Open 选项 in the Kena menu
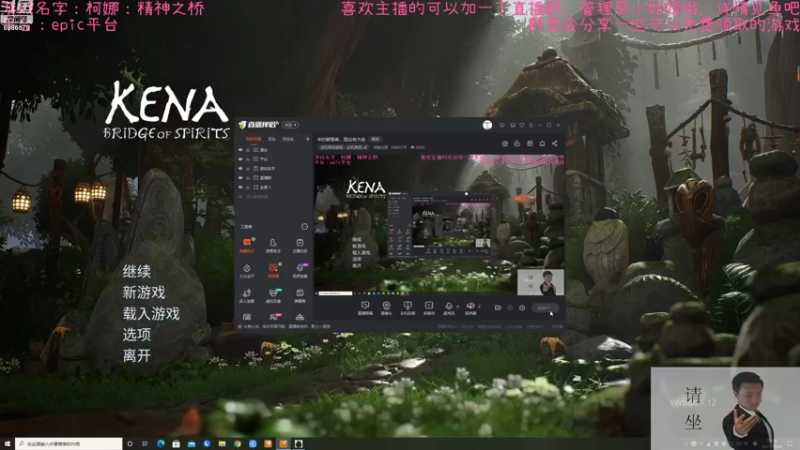 136,334
